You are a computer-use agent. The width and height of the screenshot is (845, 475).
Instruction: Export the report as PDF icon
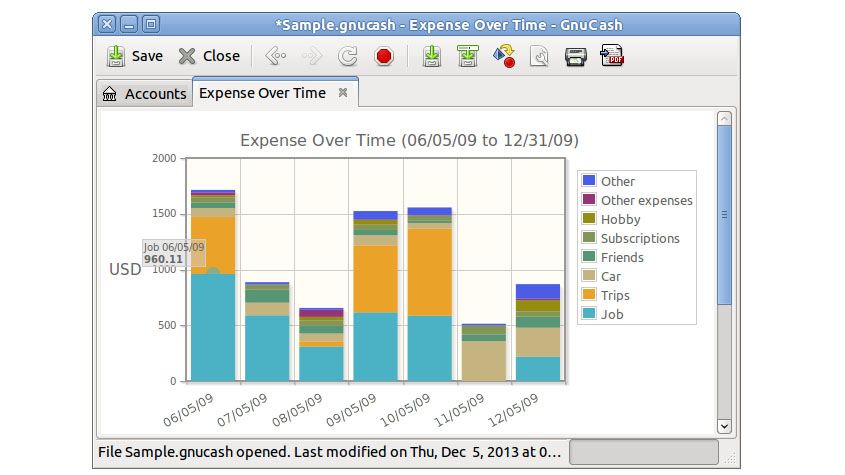(x=612, y=56)
